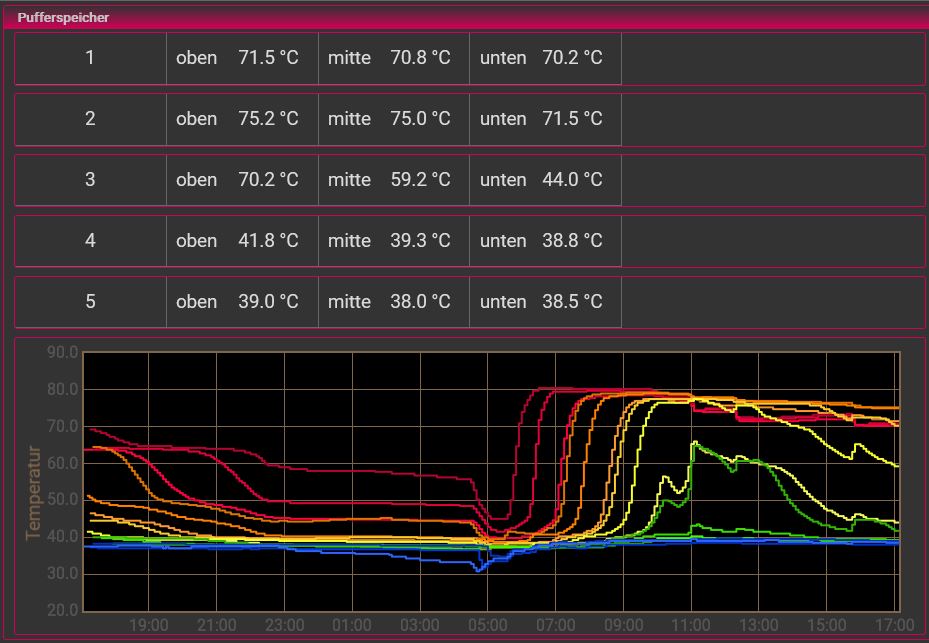The image size is (929, 643).
Task: Click the Pufferspeicher panel header
Action: click(x=64, y=17)
